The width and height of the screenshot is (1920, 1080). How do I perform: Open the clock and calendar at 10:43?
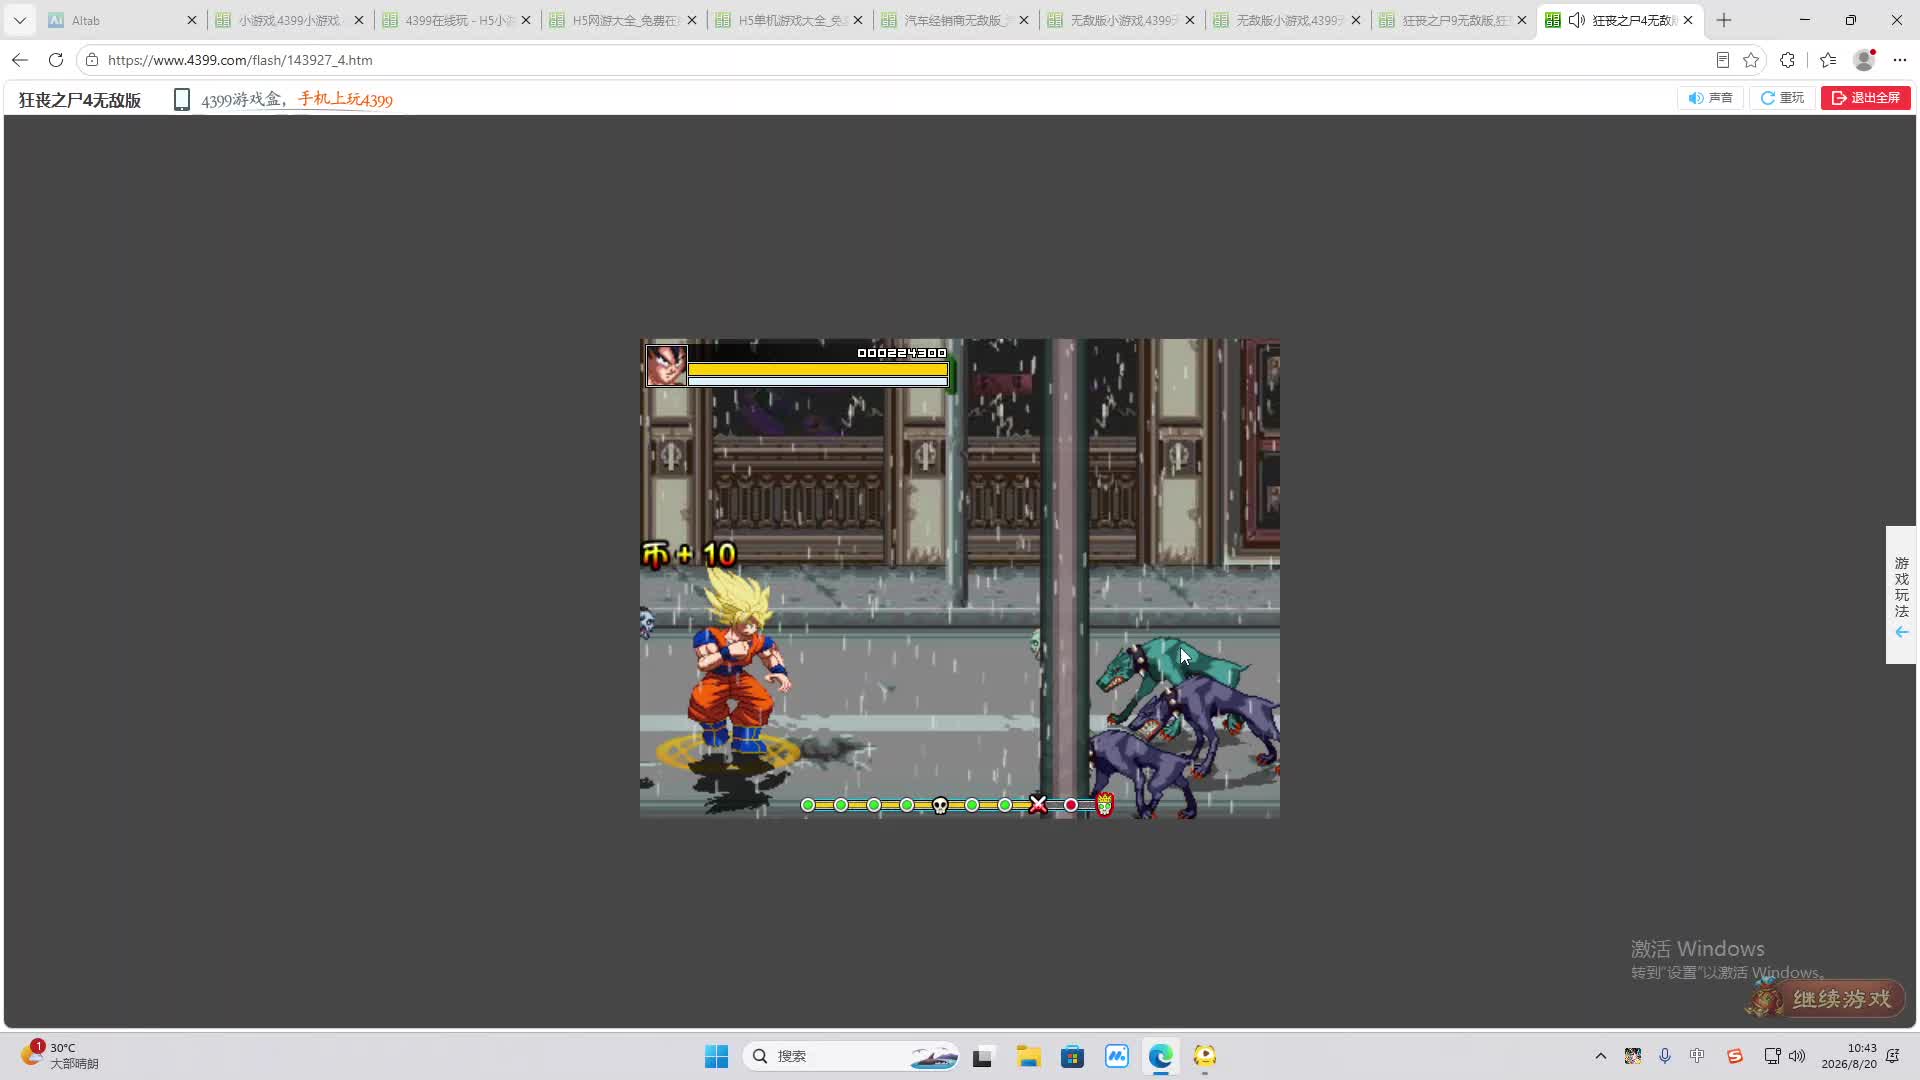click(1849, 1056)
